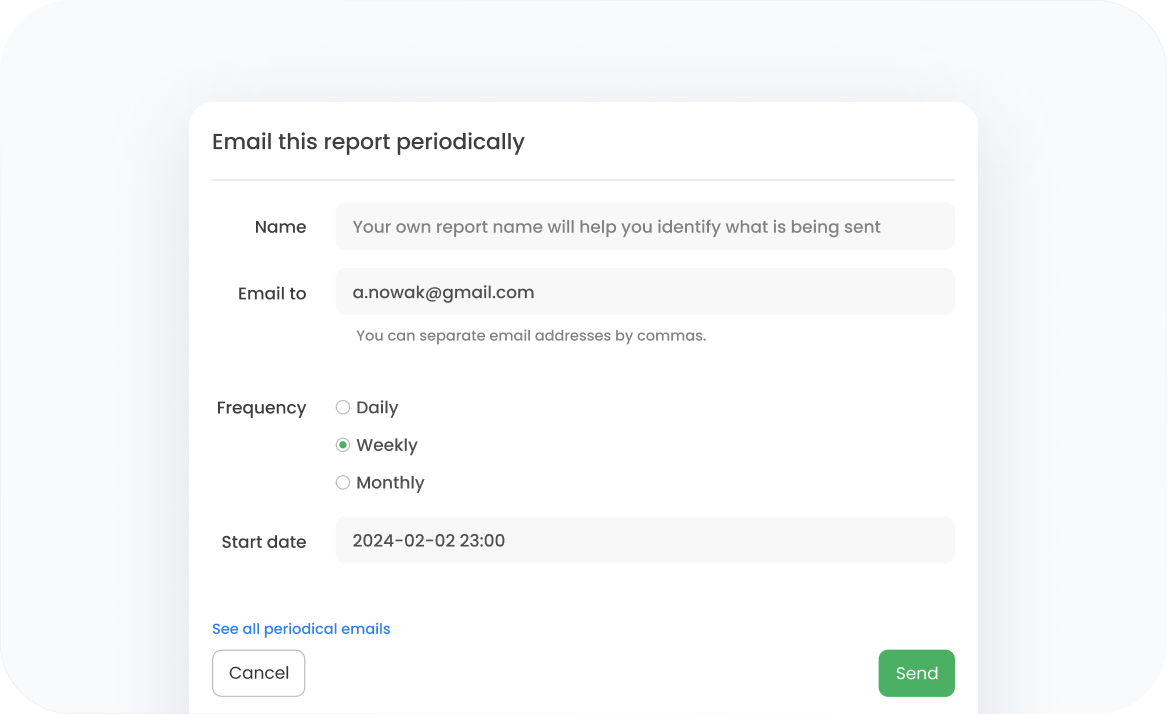Screen dimensions: 1167x714
Task: Click the "Weekly" option label text
Action: pyautogui.click(x=387, y=445)
